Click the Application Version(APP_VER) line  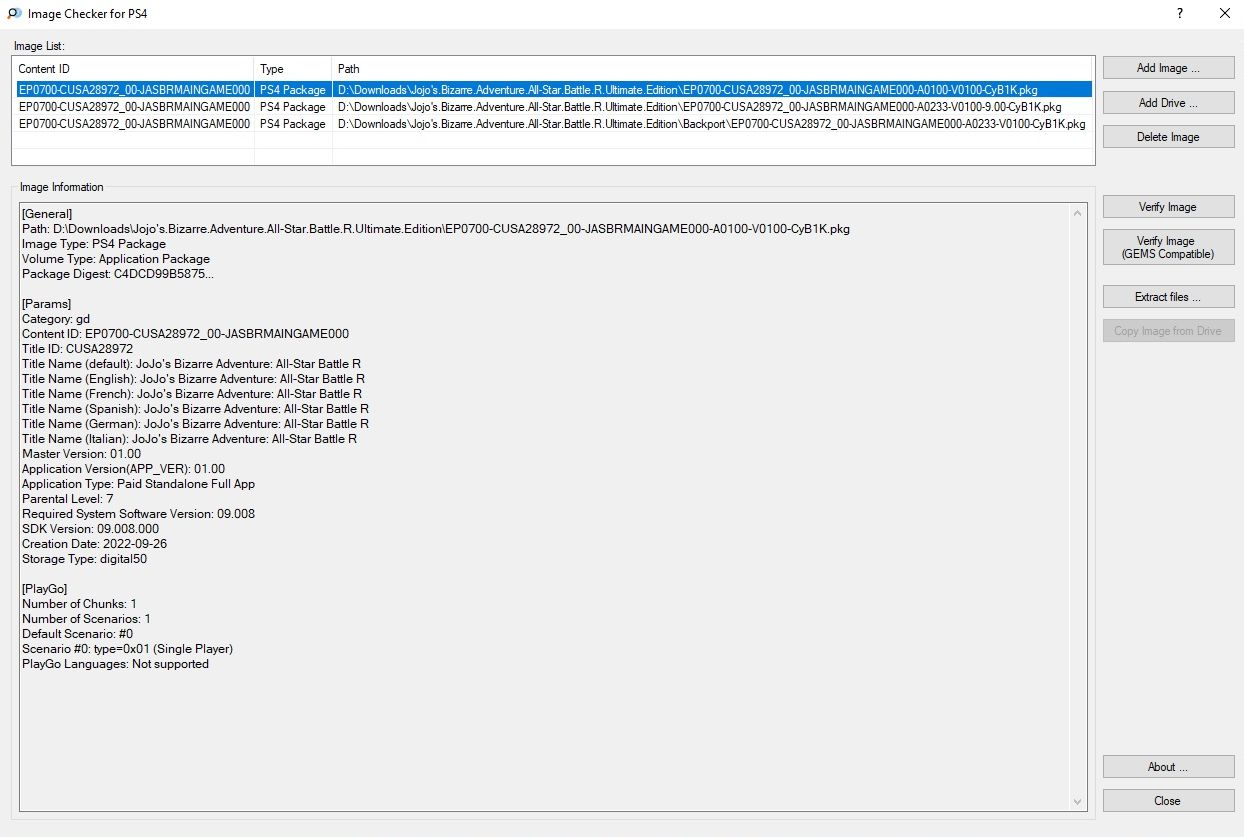[x=123, y=469]
